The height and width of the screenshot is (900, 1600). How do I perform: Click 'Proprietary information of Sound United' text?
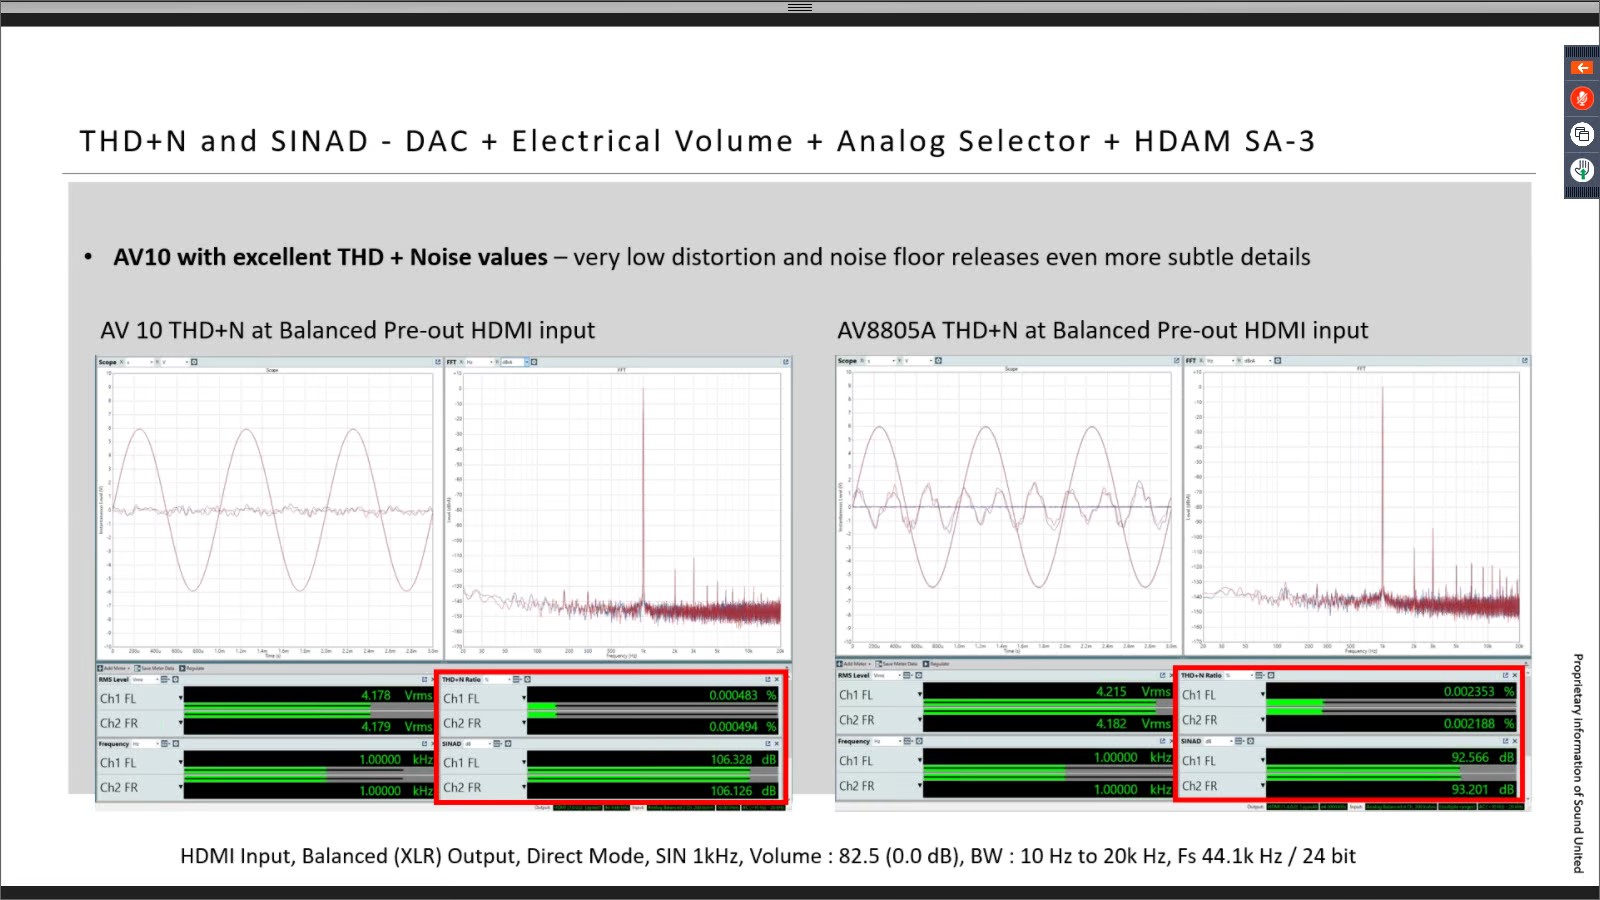(x=1578, y=763)
